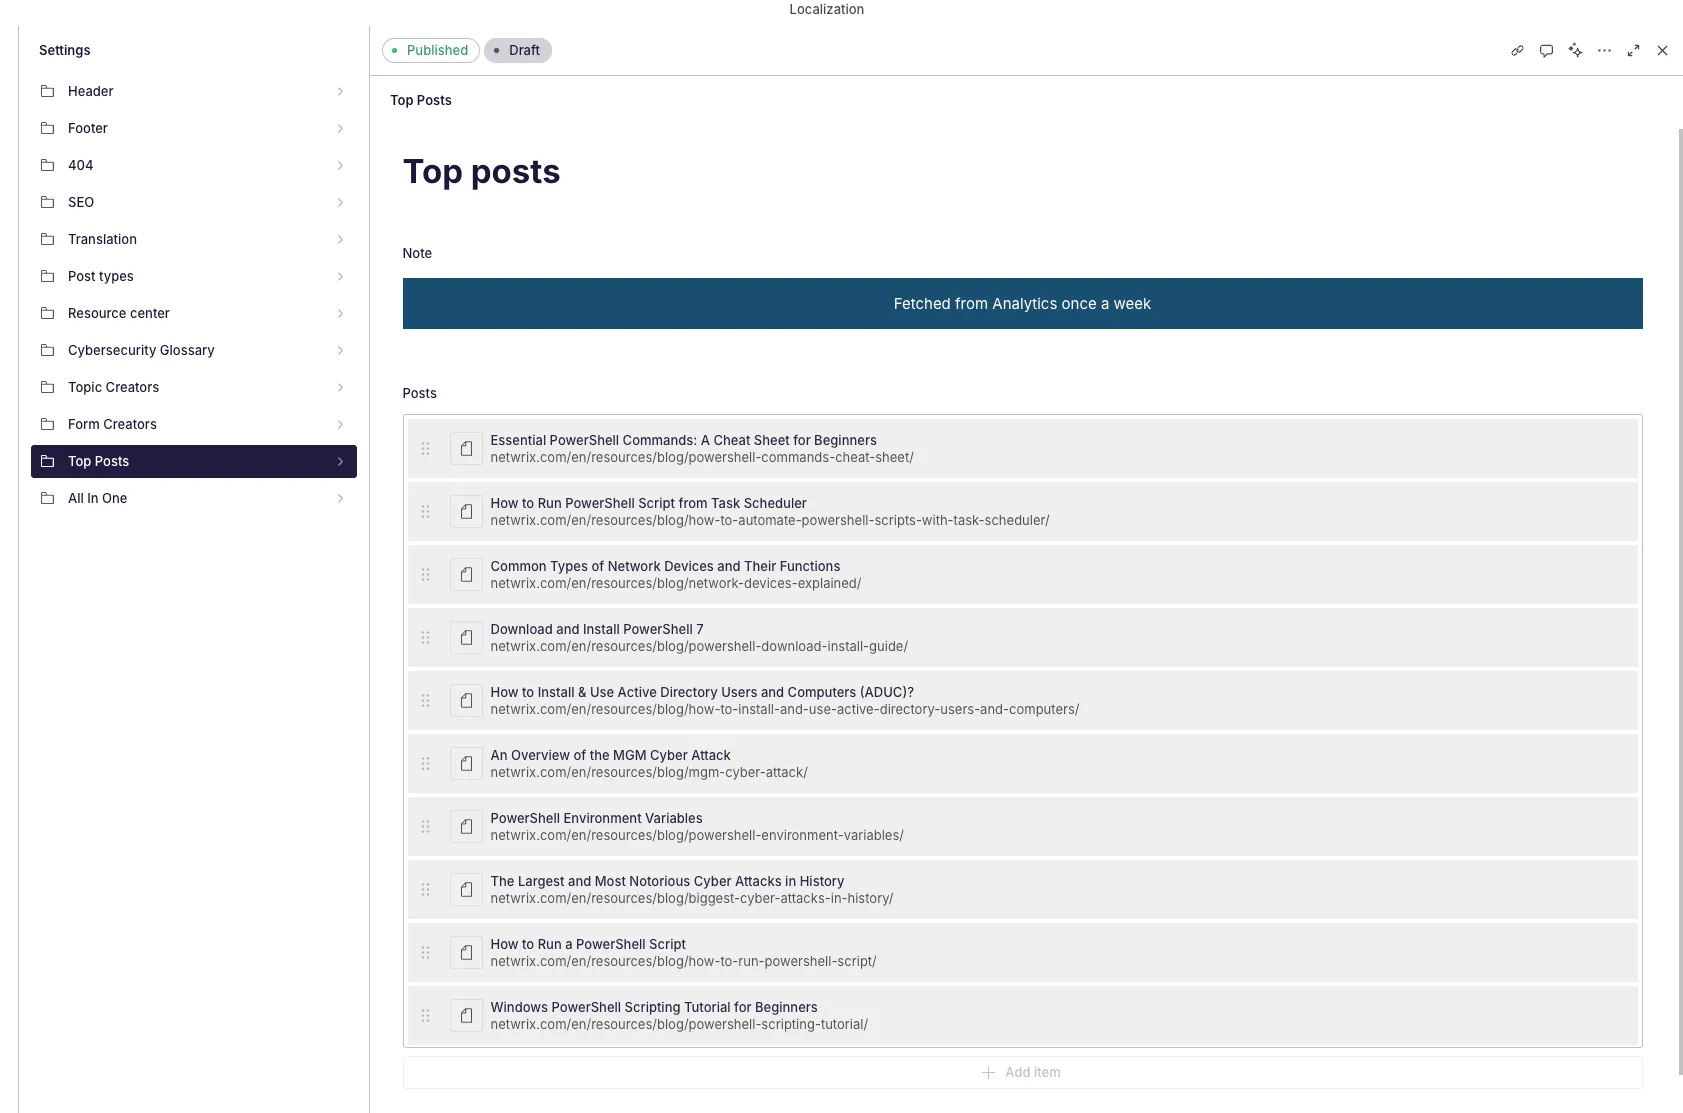This screenshot has height=1113, width=1683.
Task: Click document icon of MGM Cyber Attack post
Action: (x=466, y=764)
